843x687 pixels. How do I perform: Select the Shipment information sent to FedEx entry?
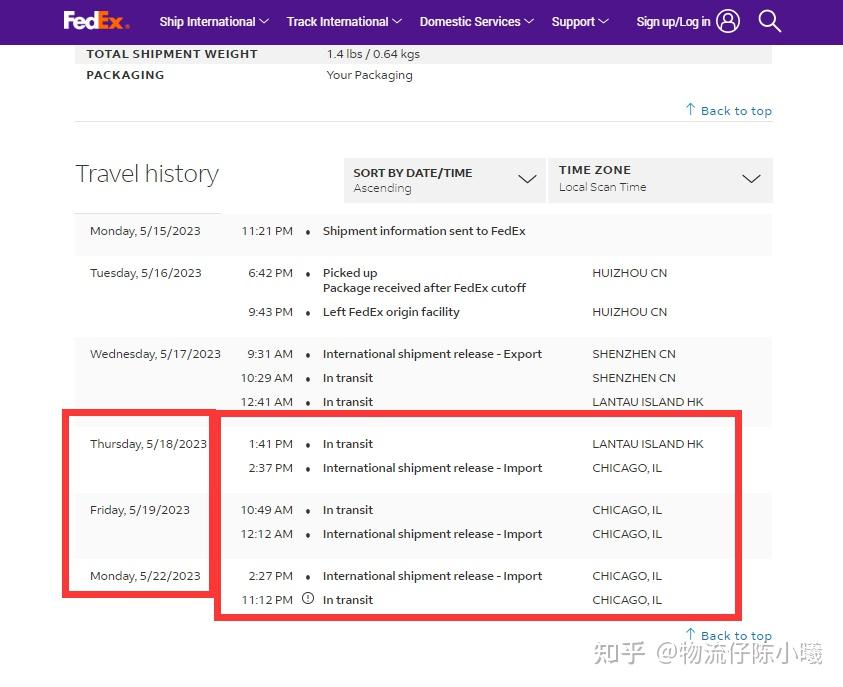coord(424,231)
